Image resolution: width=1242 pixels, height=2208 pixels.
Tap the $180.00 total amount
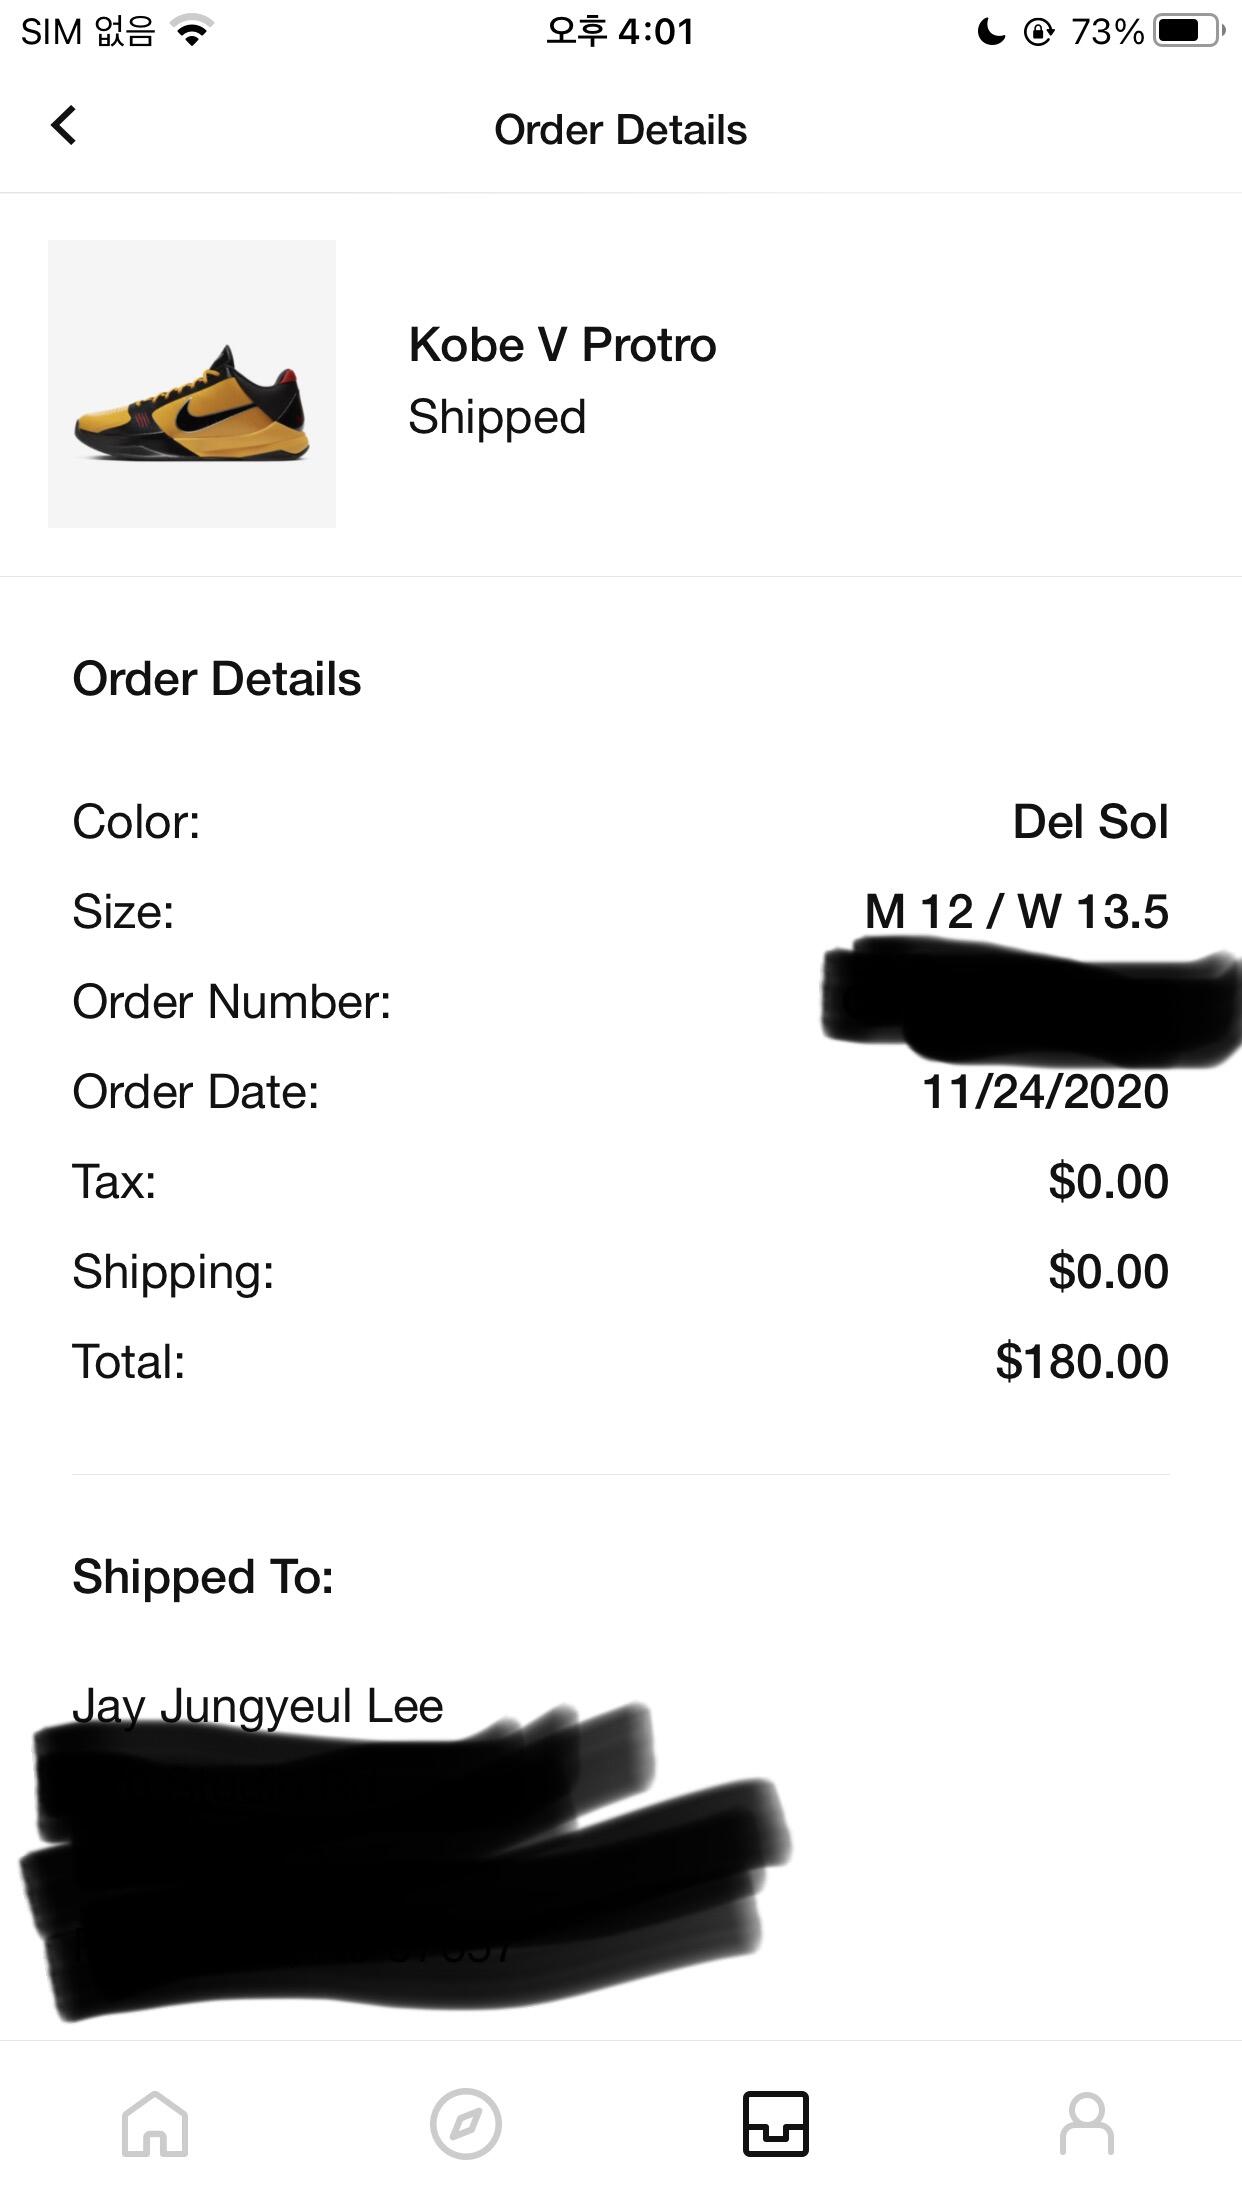[1082, 1362]
